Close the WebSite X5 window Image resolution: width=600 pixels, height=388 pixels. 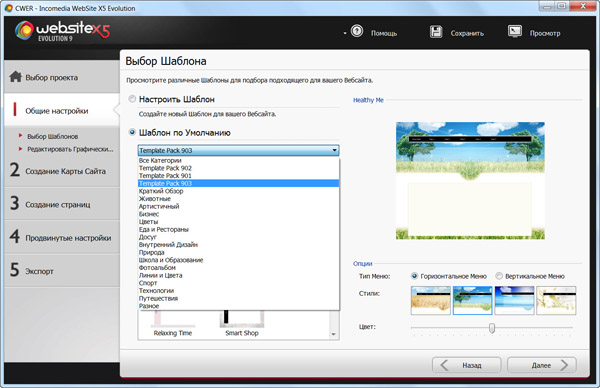(583, 6)
